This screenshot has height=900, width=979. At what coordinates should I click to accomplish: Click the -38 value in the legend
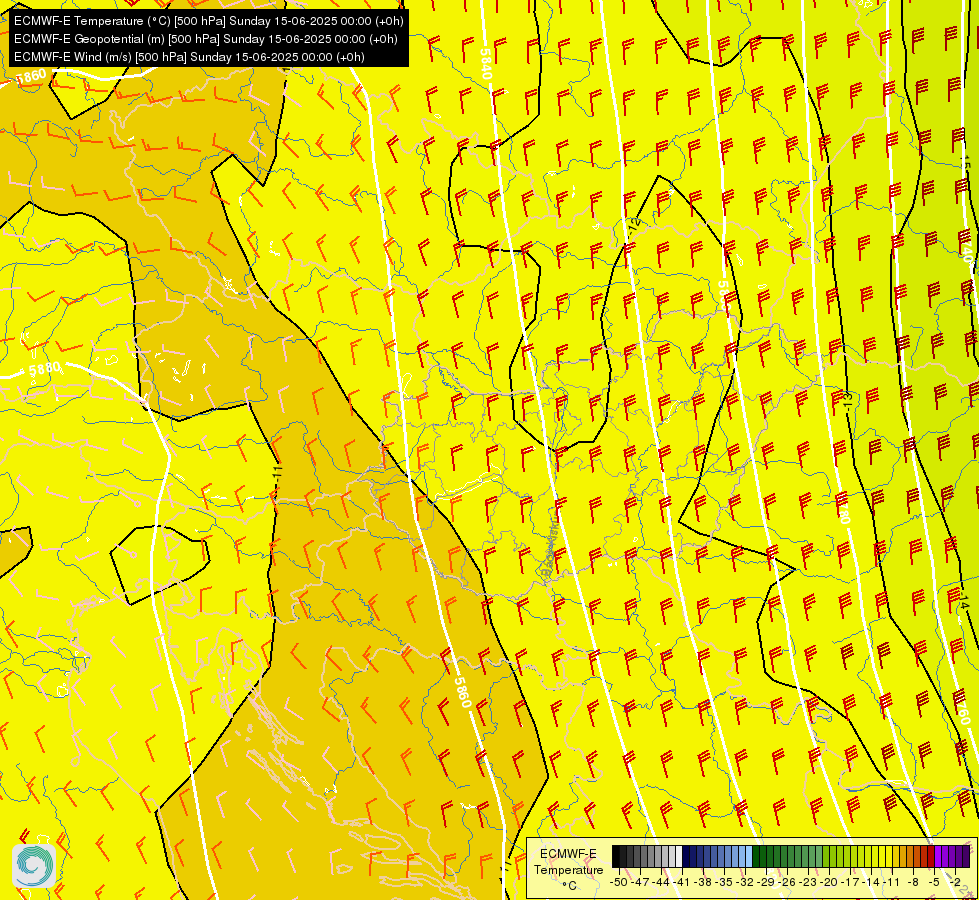click(x=702, y=882)
